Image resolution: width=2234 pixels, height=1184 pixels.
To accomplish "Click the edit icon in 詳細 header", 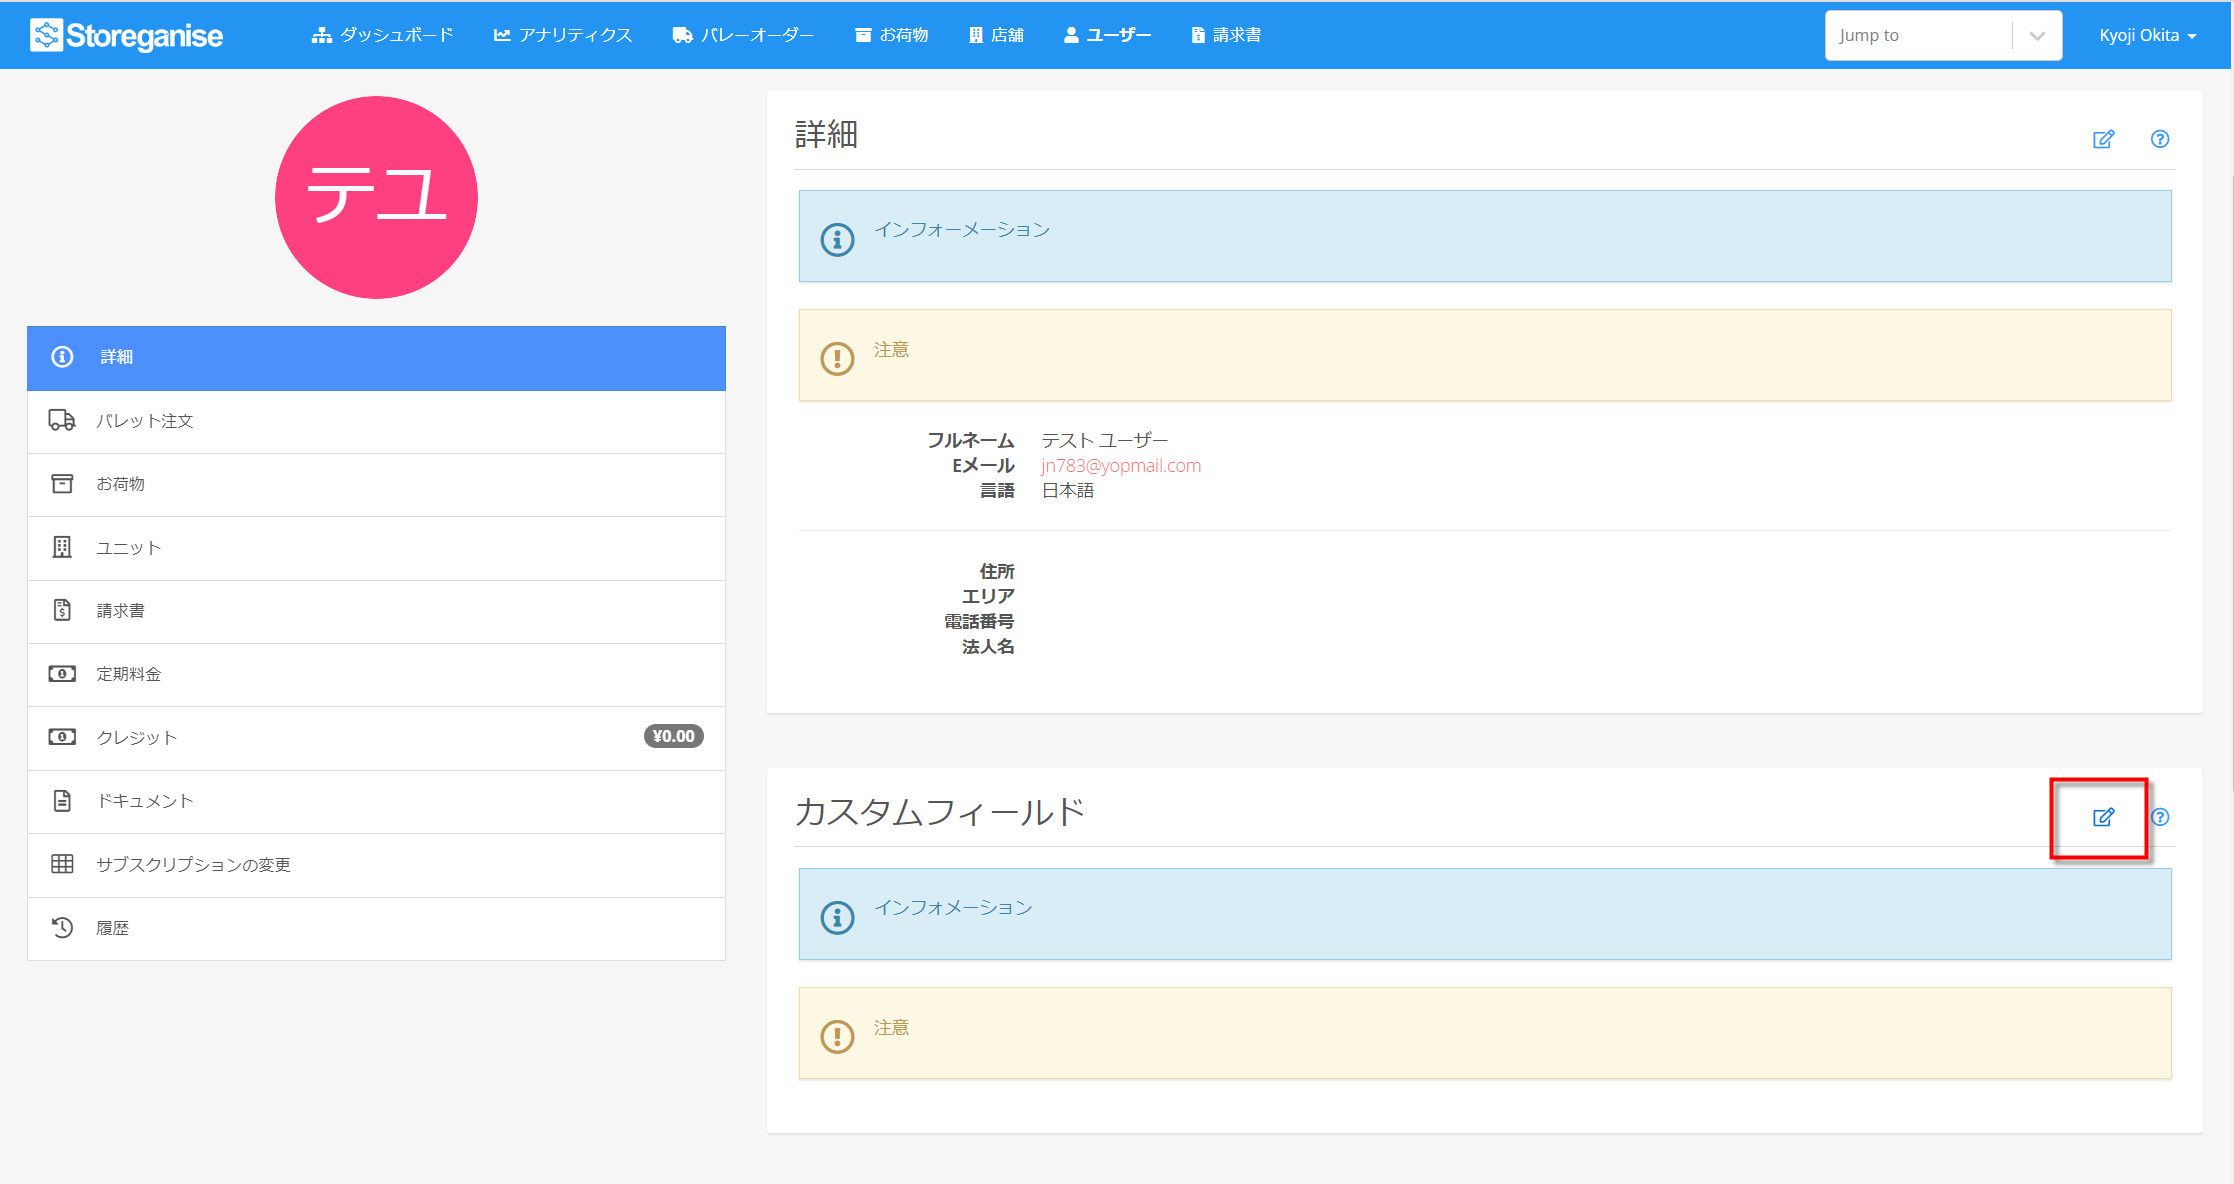I will [x=2103, y=139].
